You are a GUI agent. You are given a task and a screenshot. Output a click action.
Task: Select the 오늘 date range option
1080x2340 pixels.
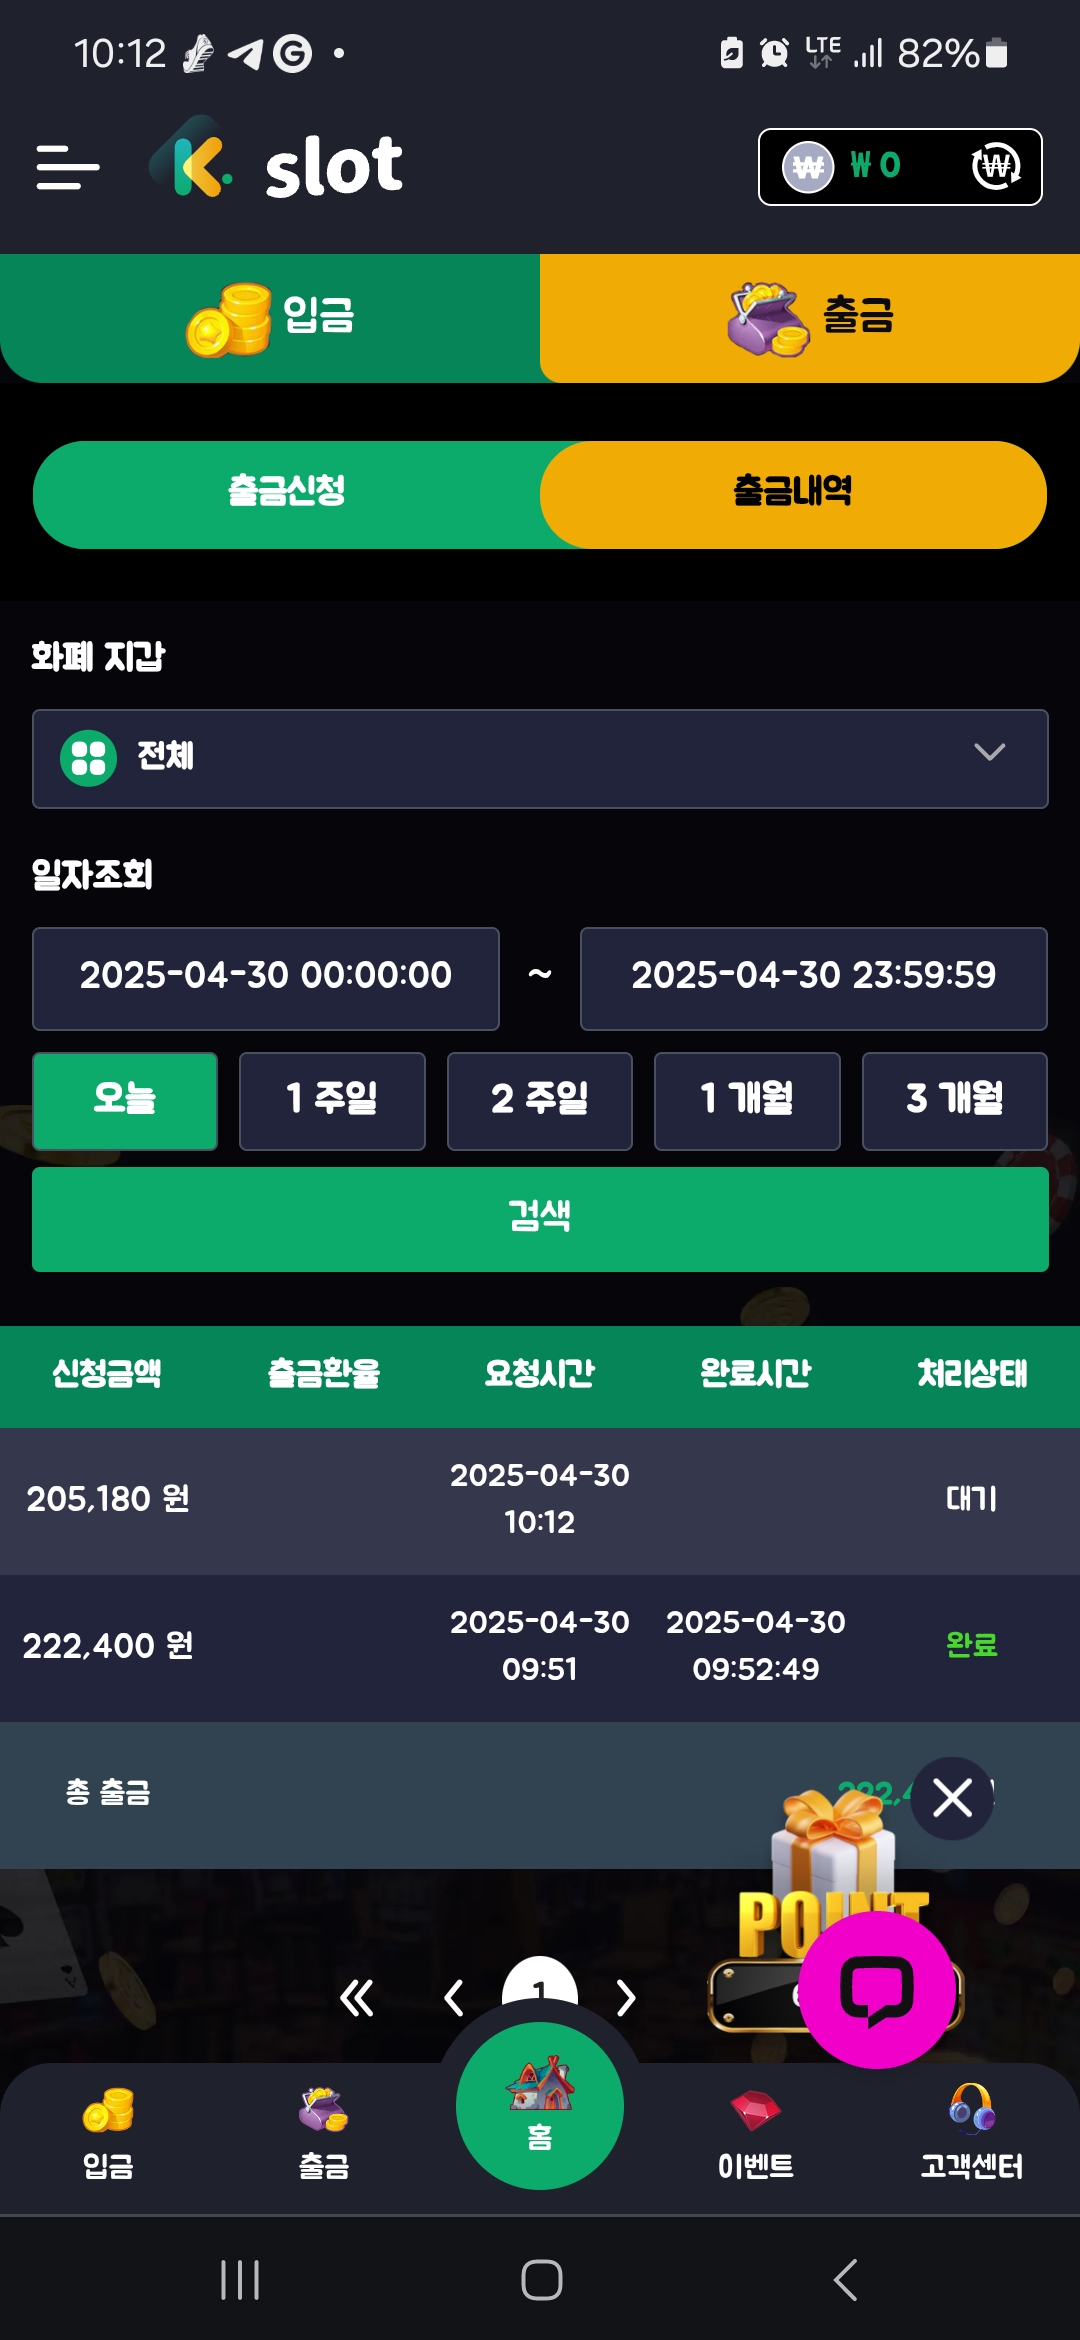point(125,1100)
